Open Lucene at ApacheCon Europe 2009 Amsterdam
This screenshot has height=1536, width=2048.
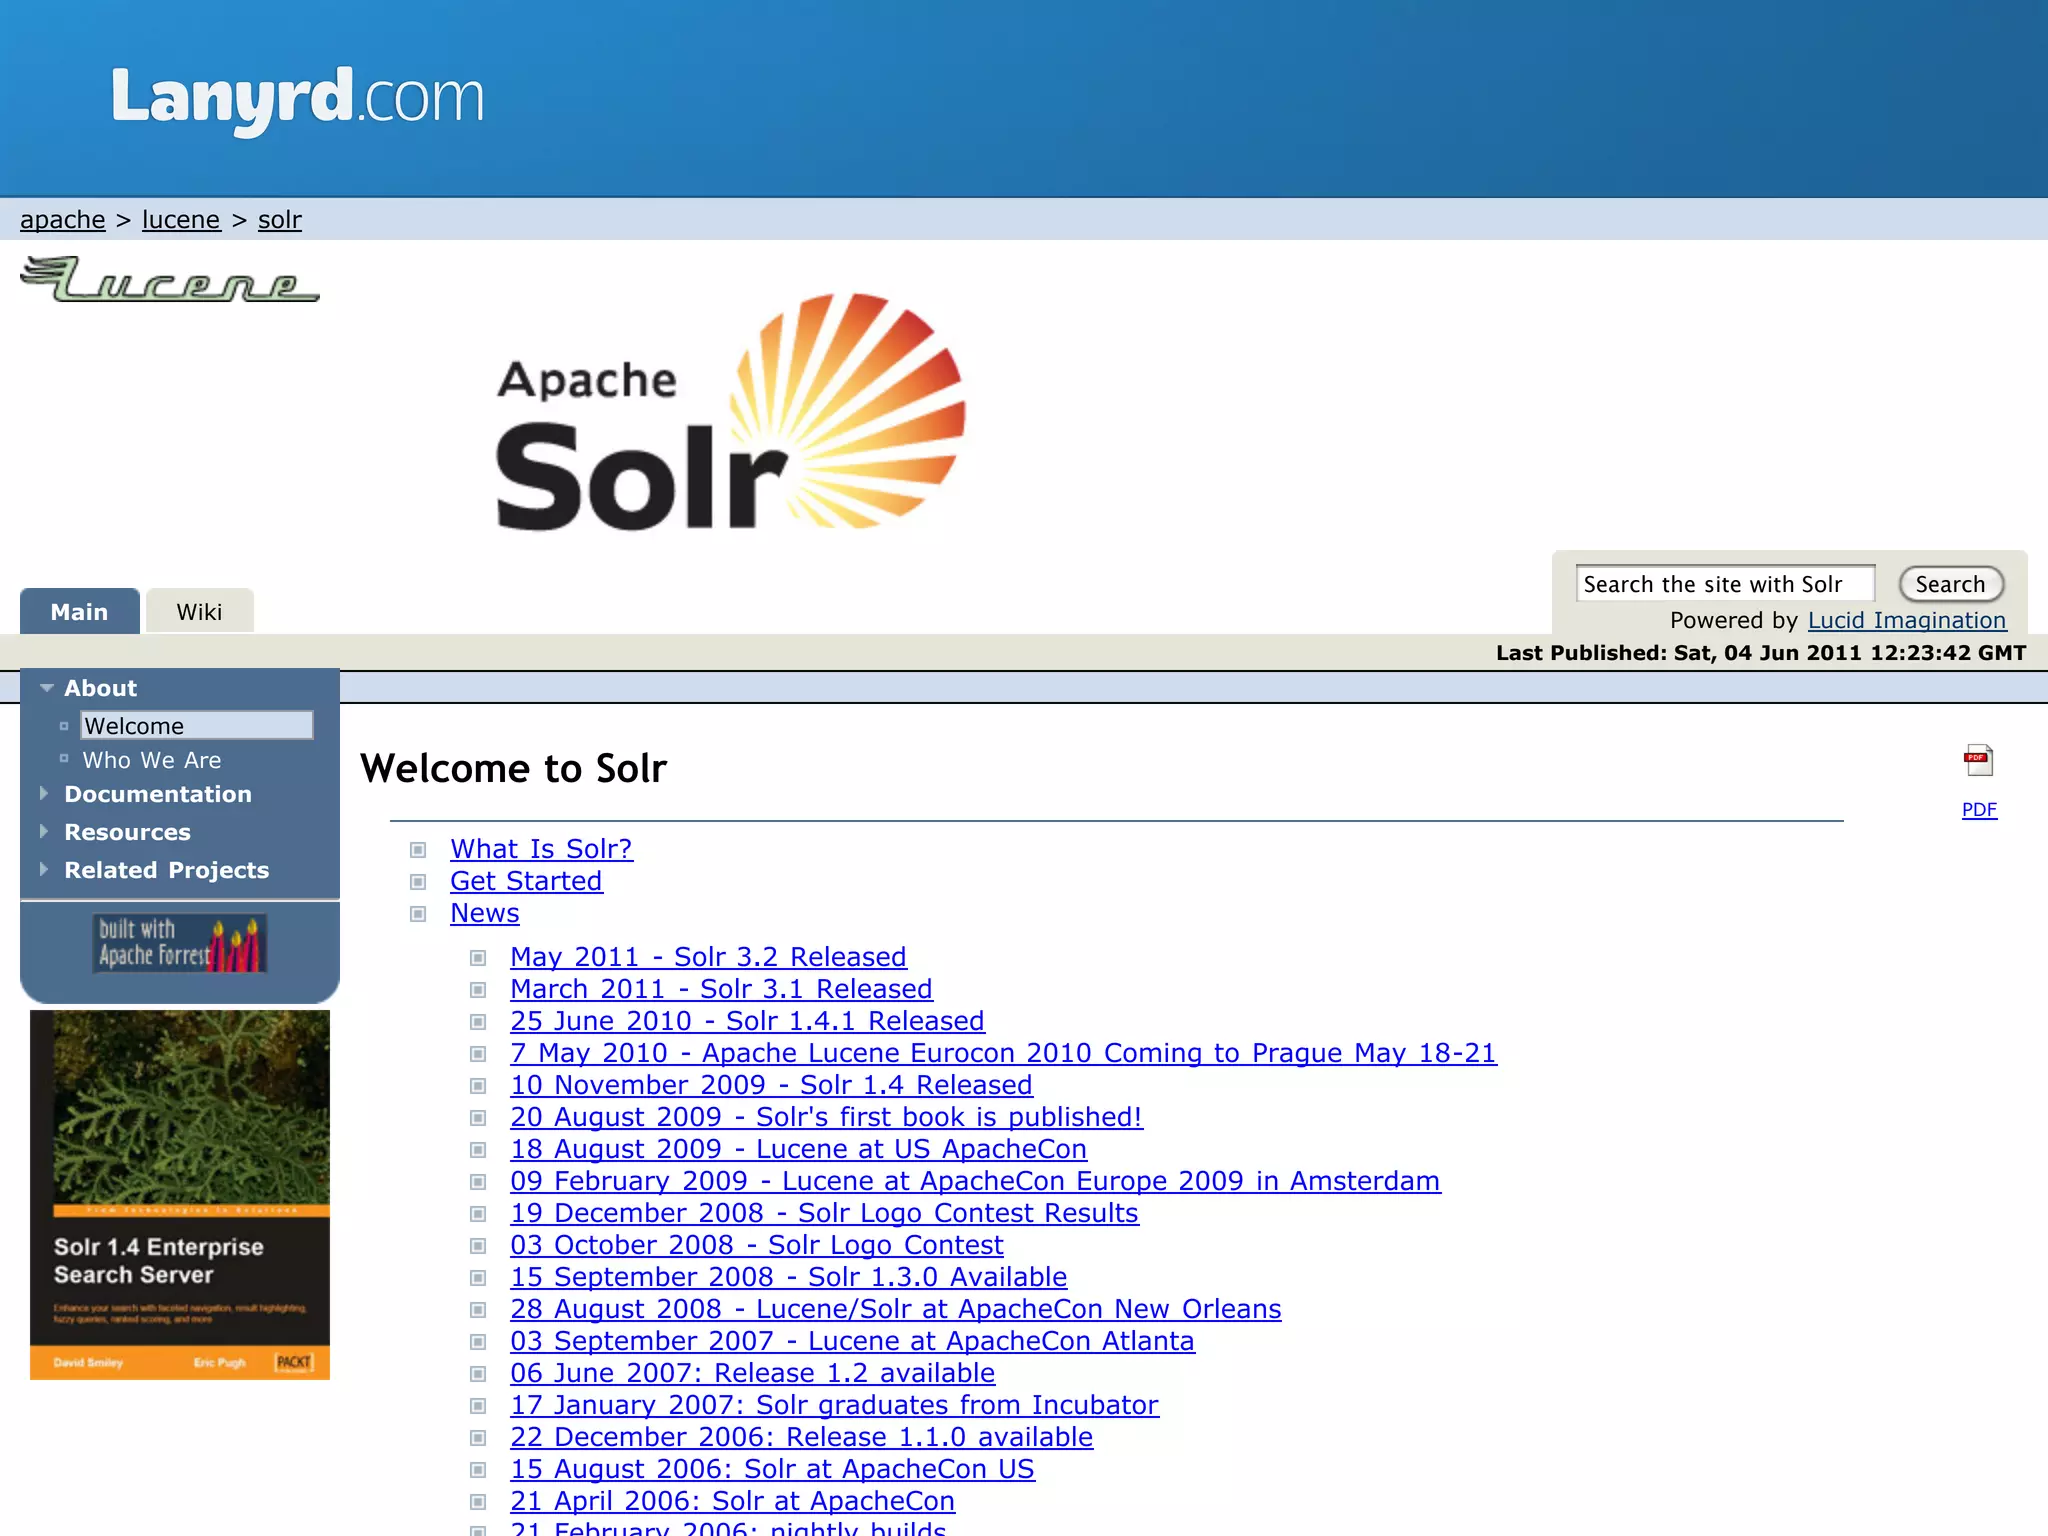point(975,1181)
